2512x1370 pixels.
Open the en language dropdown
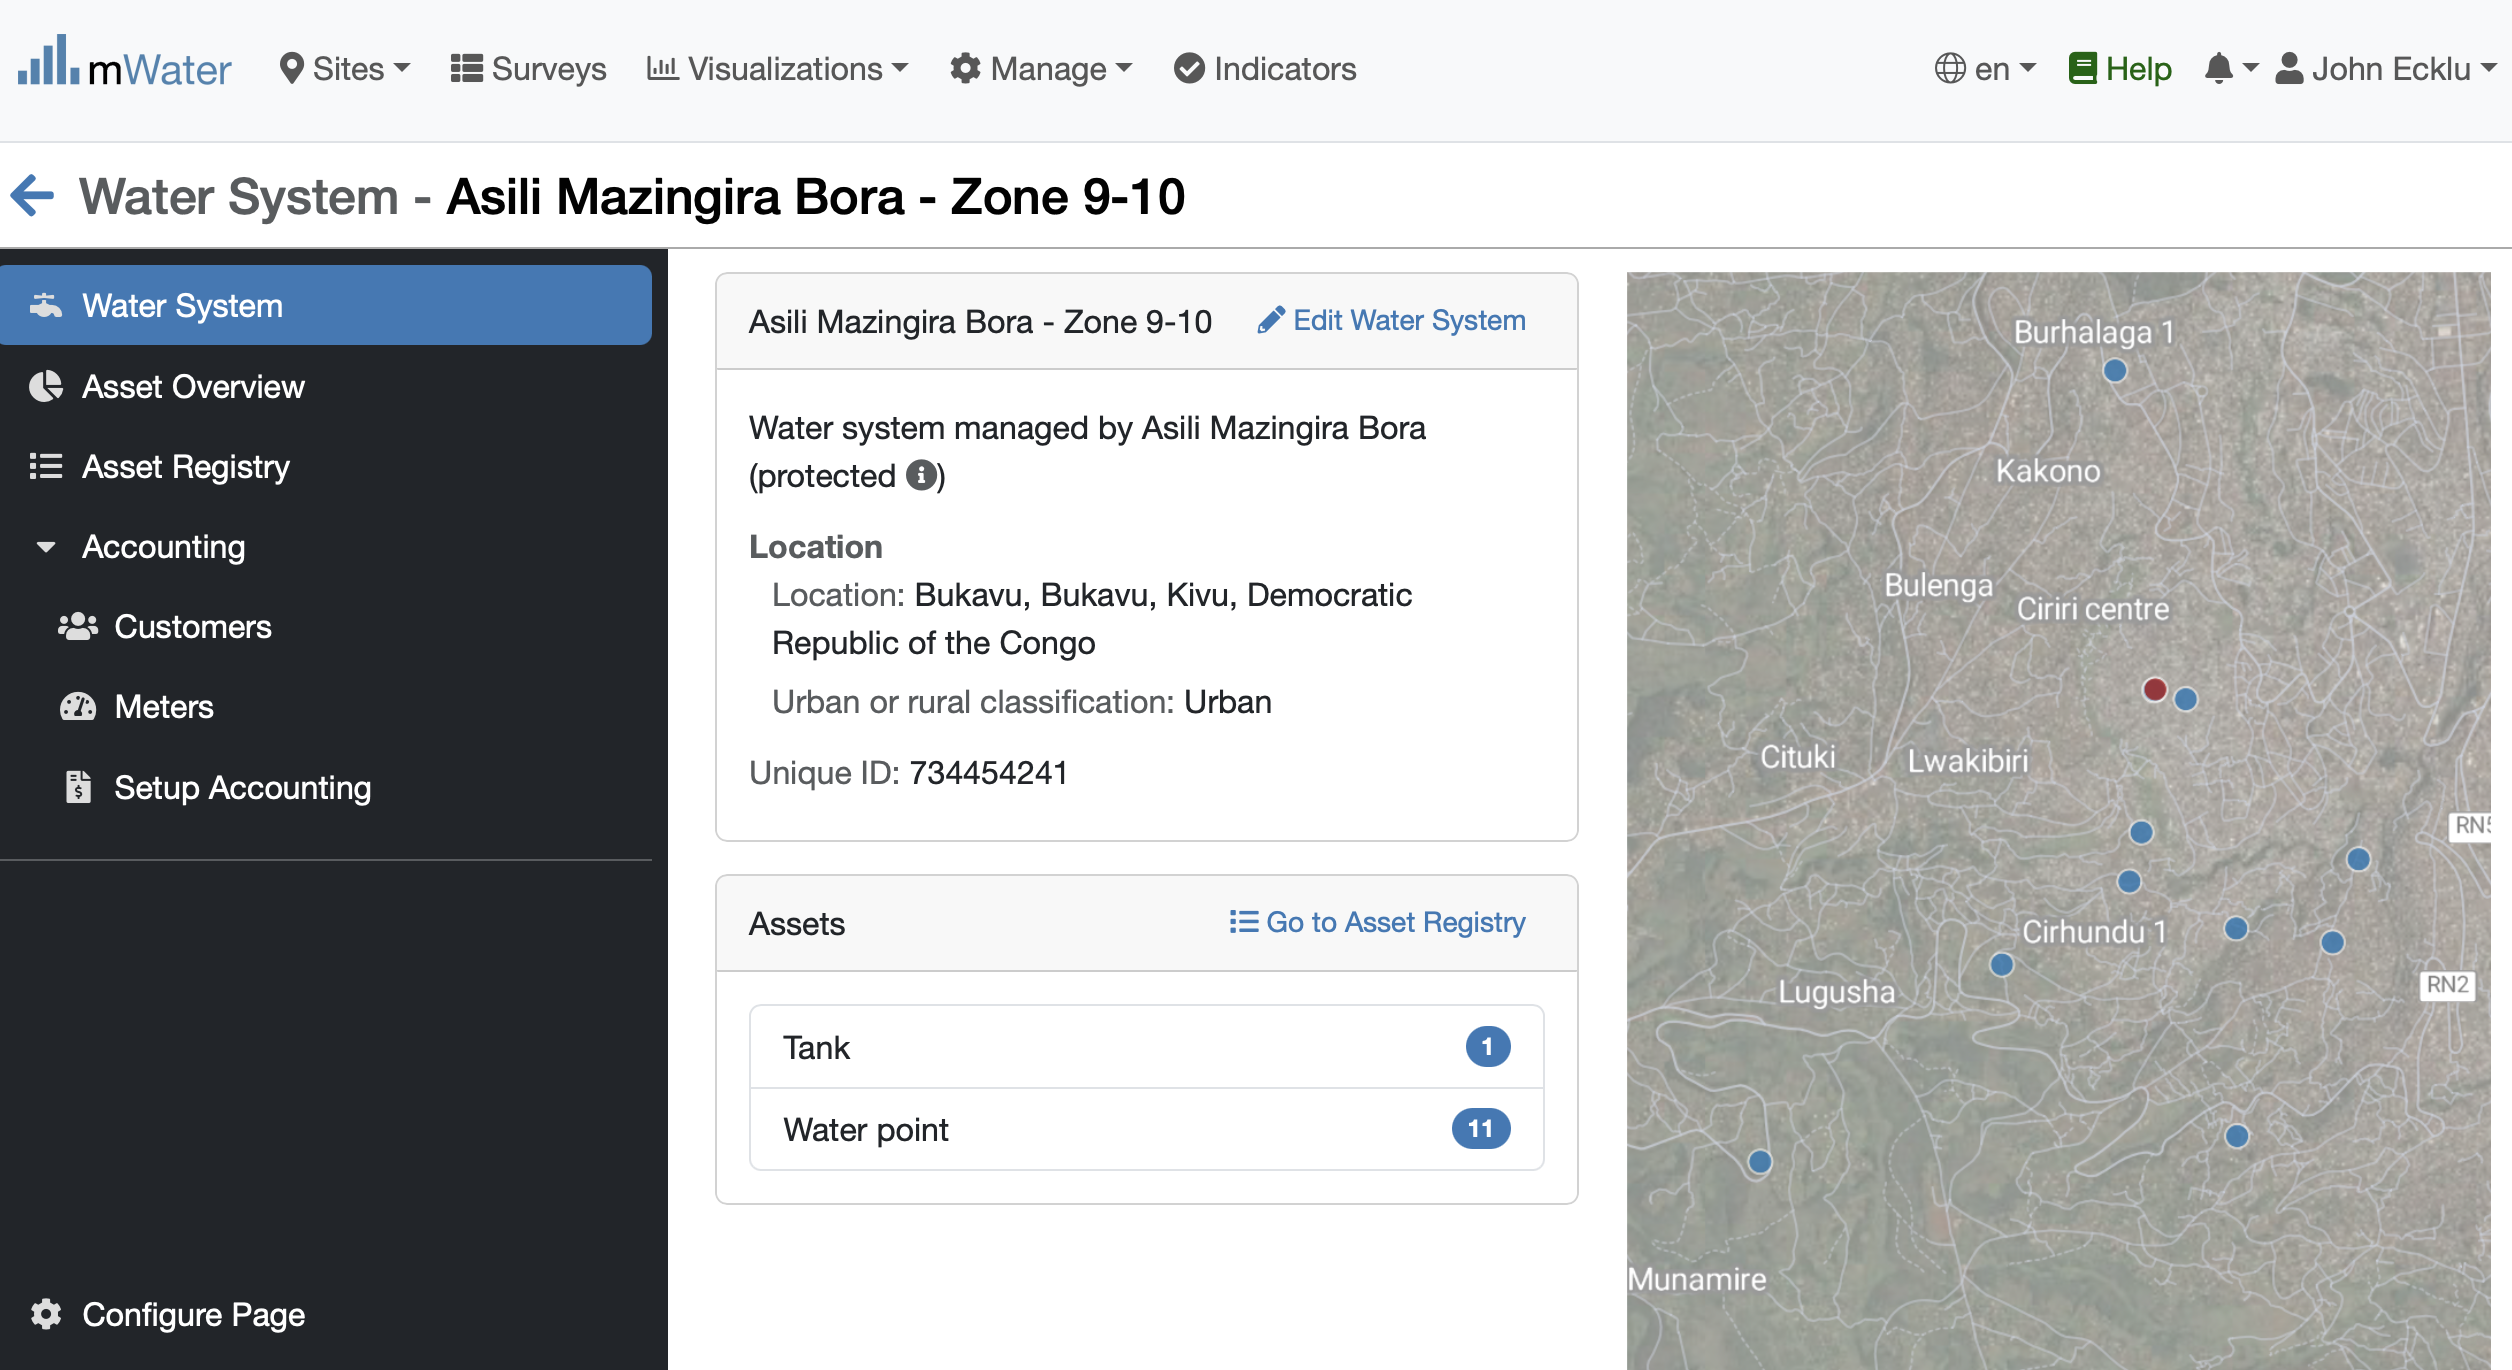pyautogui.click(x=1985, y=69)
